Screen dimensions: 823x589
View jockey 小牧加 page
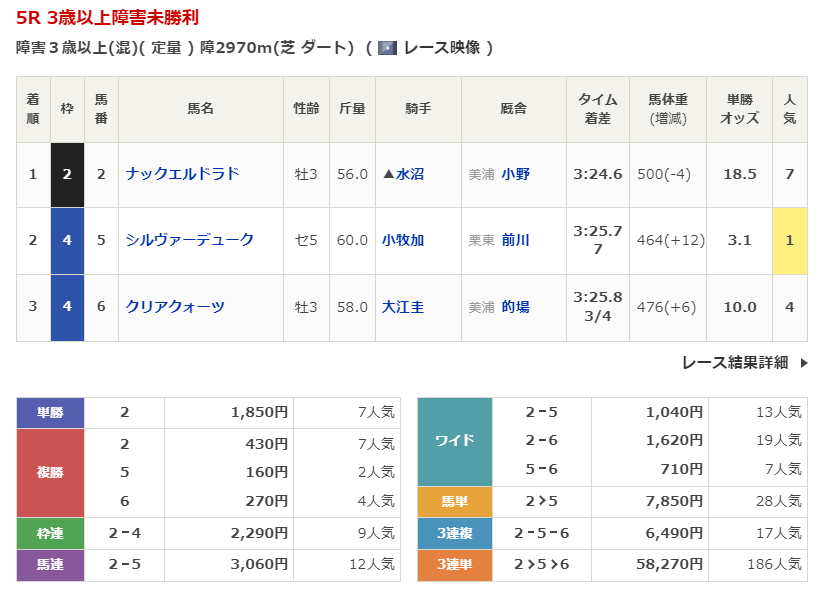[x=403, y=240]
